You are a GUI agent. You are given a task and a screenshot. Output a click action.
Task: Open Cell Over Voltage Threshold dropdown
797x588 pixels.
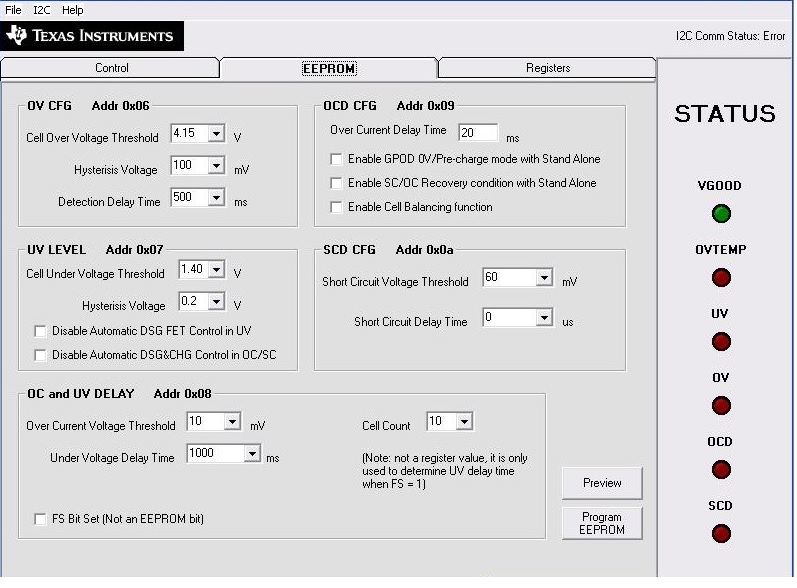(x=215, y=133)
